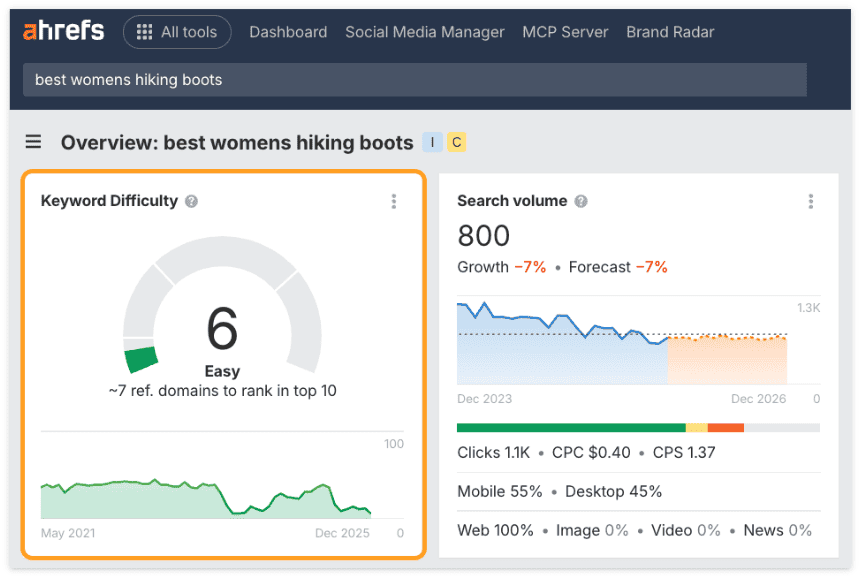Open the All tools menu
Image resolution: width=864 pixels, height=578 pixels.
coord(177,32)
